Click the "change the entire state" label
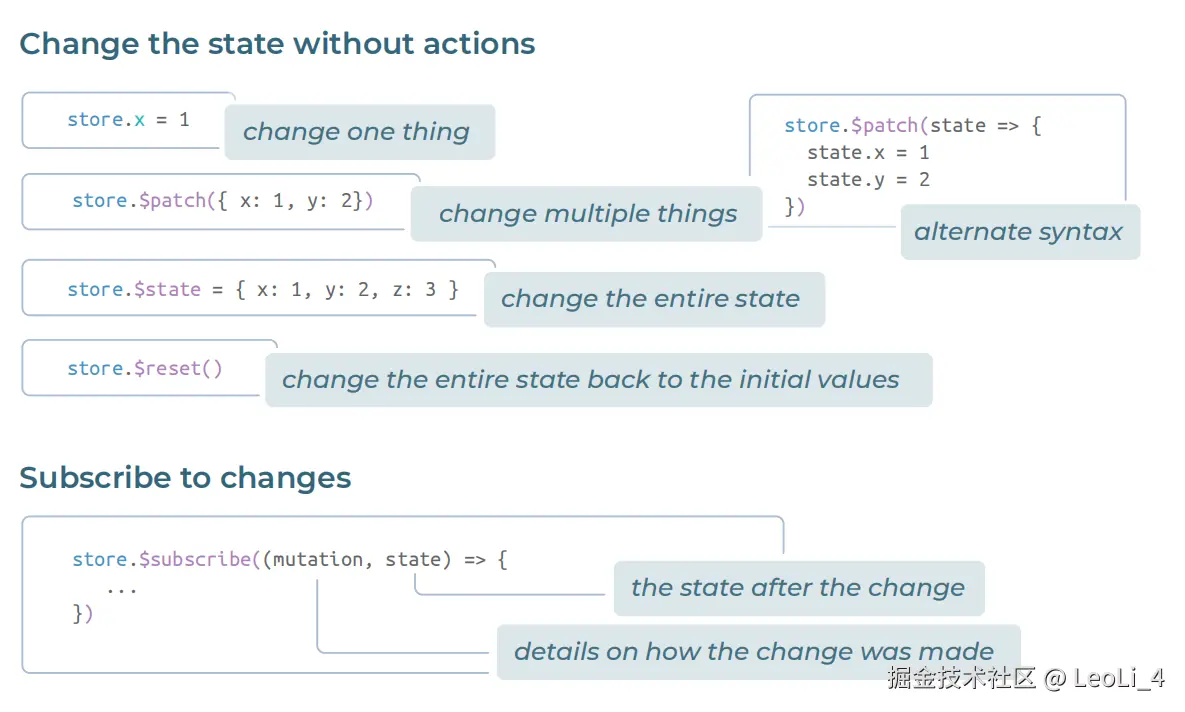This screenshot has width=1185, height=712. pyautogui.click(x=650, y=299)
